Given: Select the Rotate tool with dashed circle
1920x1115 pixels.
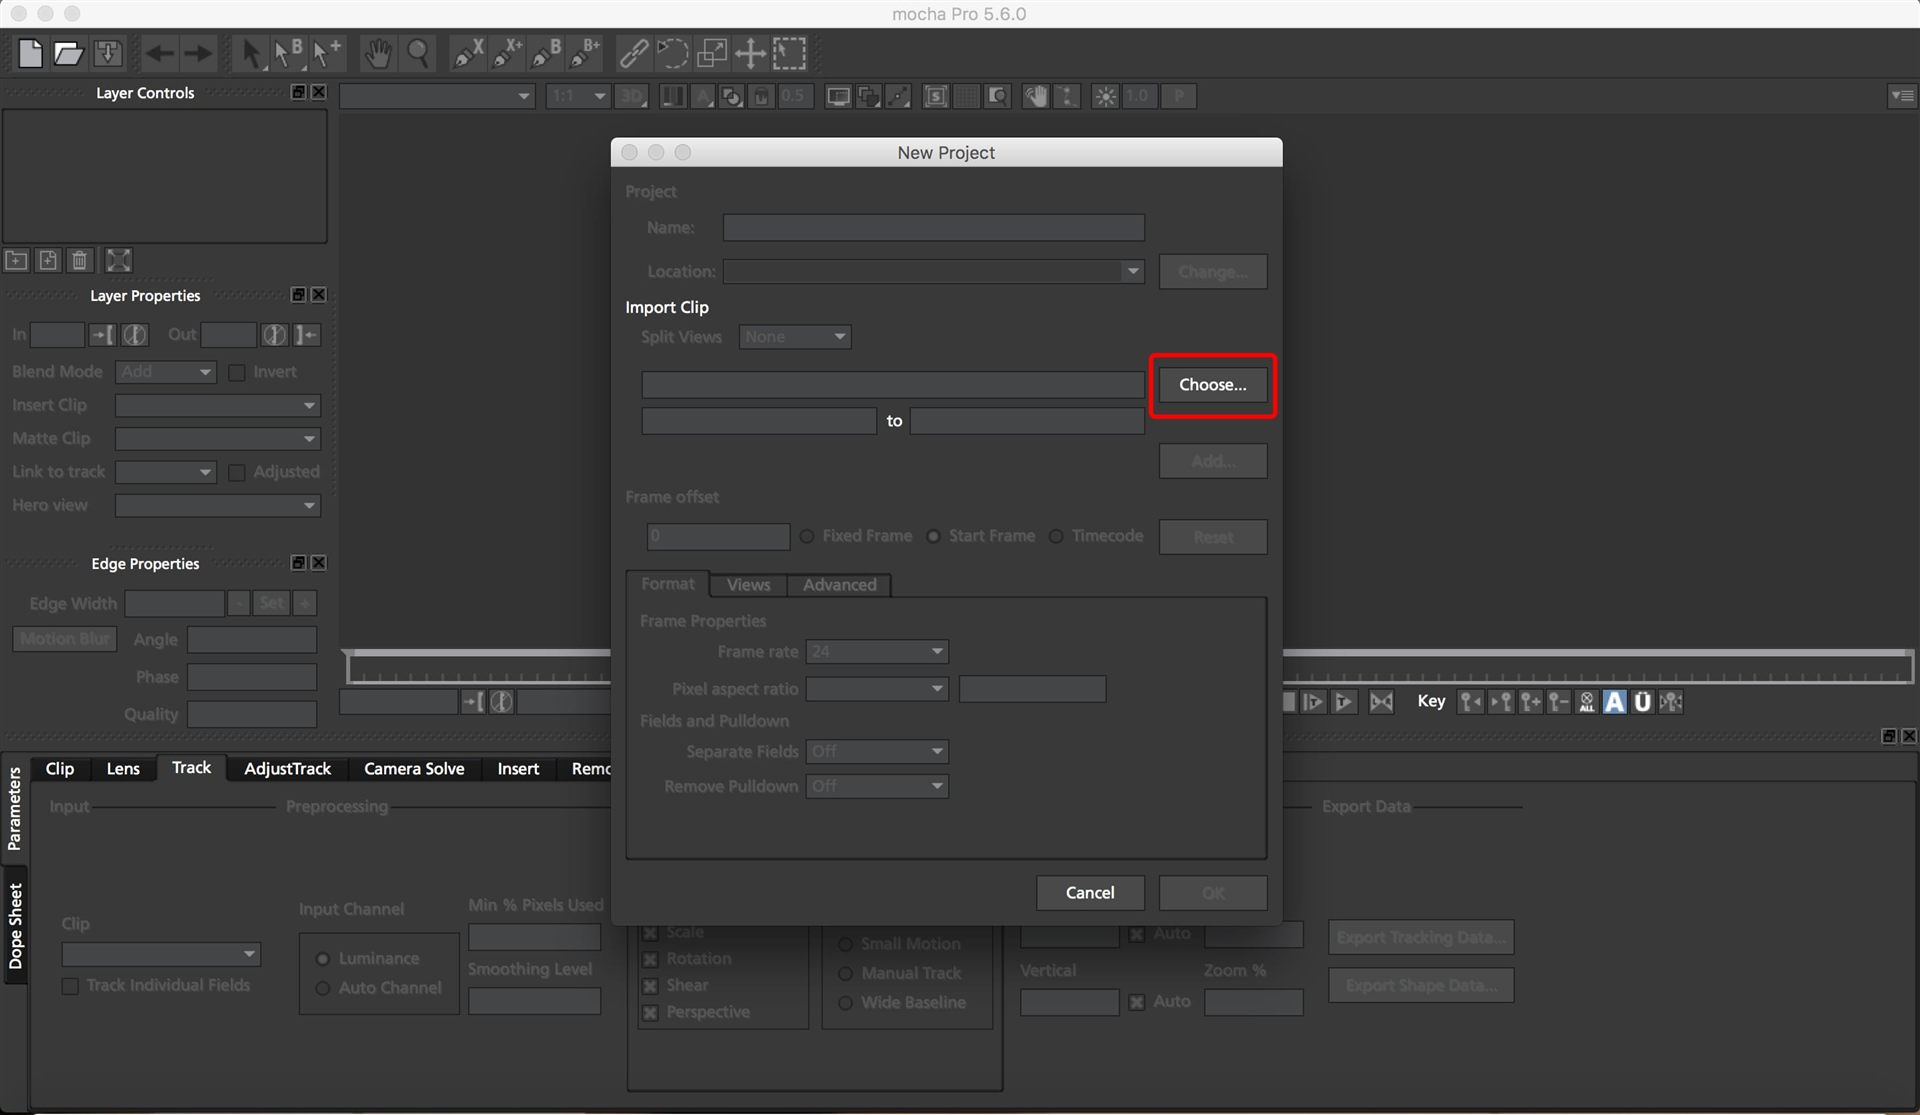Looking at the screenshot, I should coord(672,53).
